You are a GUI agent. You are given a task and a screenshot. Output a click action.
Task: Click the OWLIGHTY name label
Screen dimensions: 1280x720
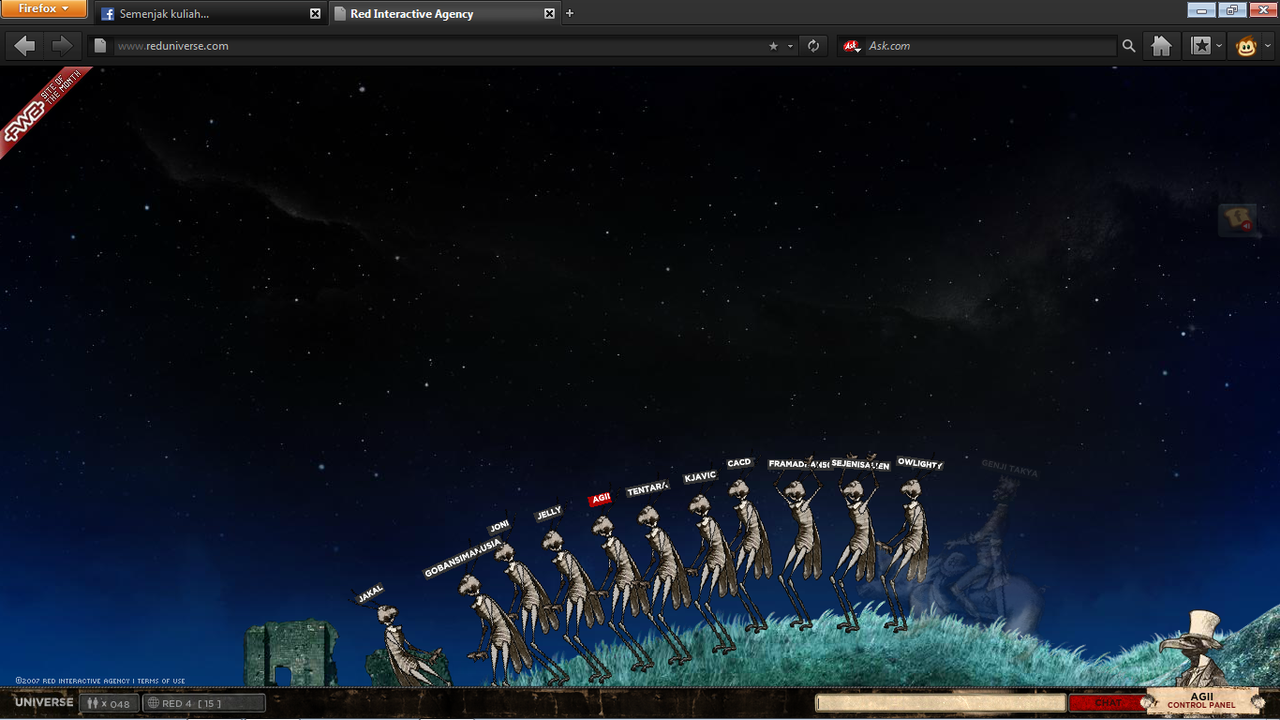click(919, 464)
